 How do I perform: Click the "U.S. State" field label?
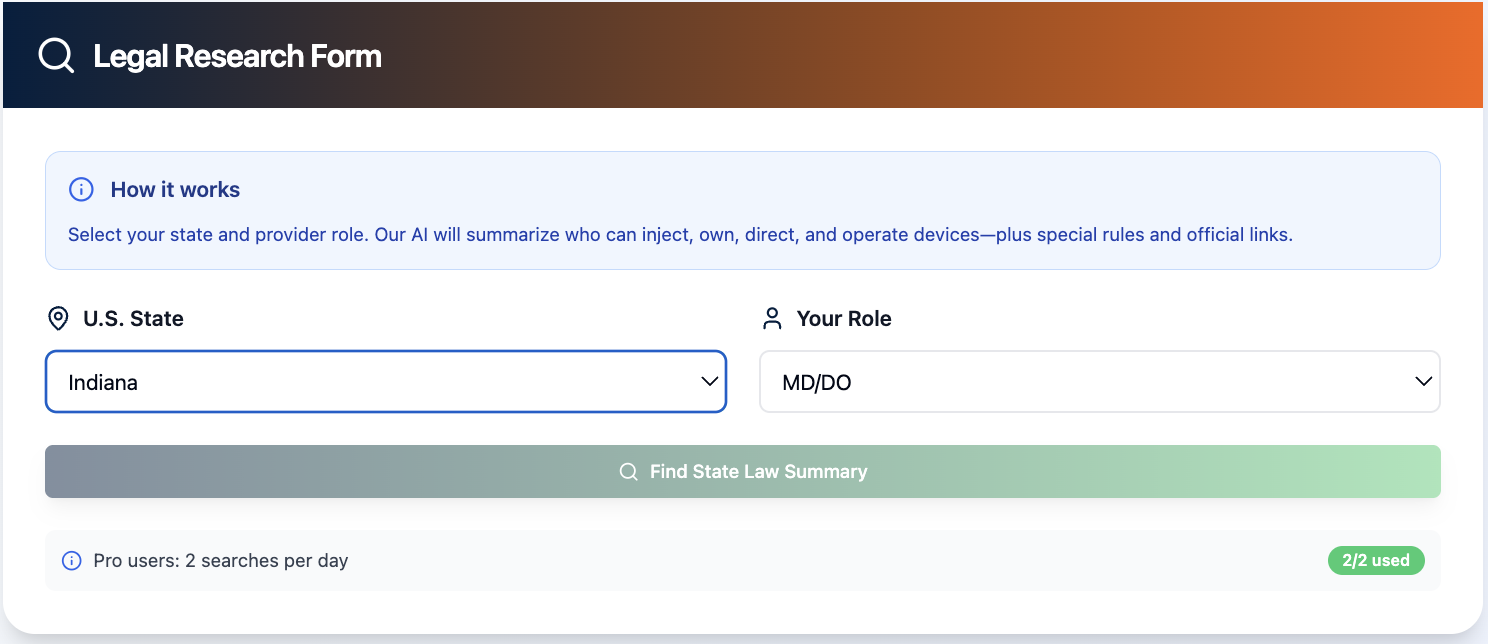pos(133,319)
